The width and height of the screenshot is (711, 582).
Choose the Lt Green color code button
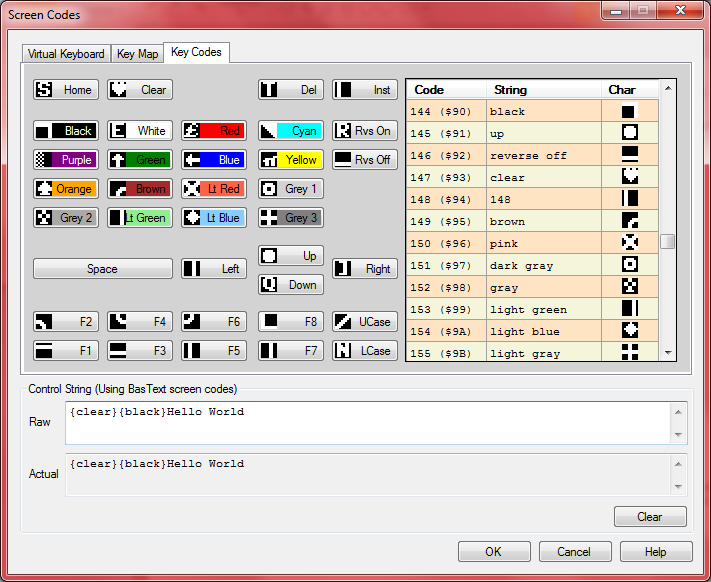(140, 218)
